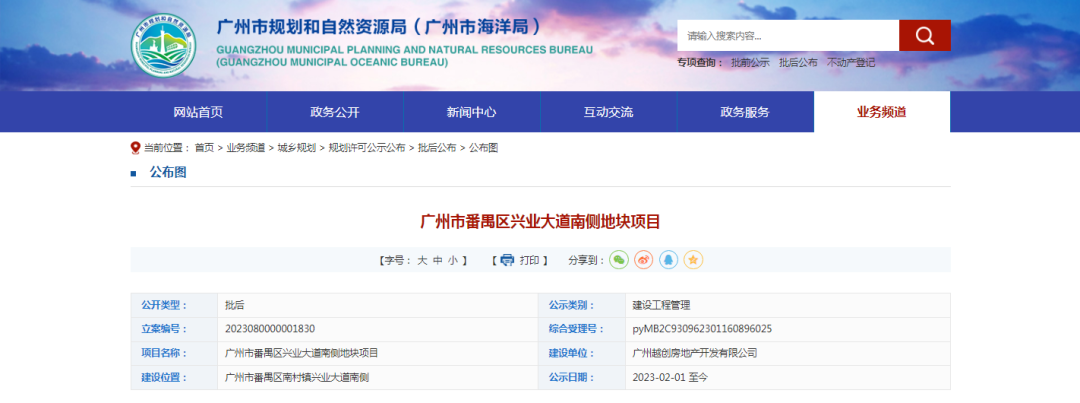
Task: Click the date 2023-02-01 至今
Action: [x=670, y=378]
